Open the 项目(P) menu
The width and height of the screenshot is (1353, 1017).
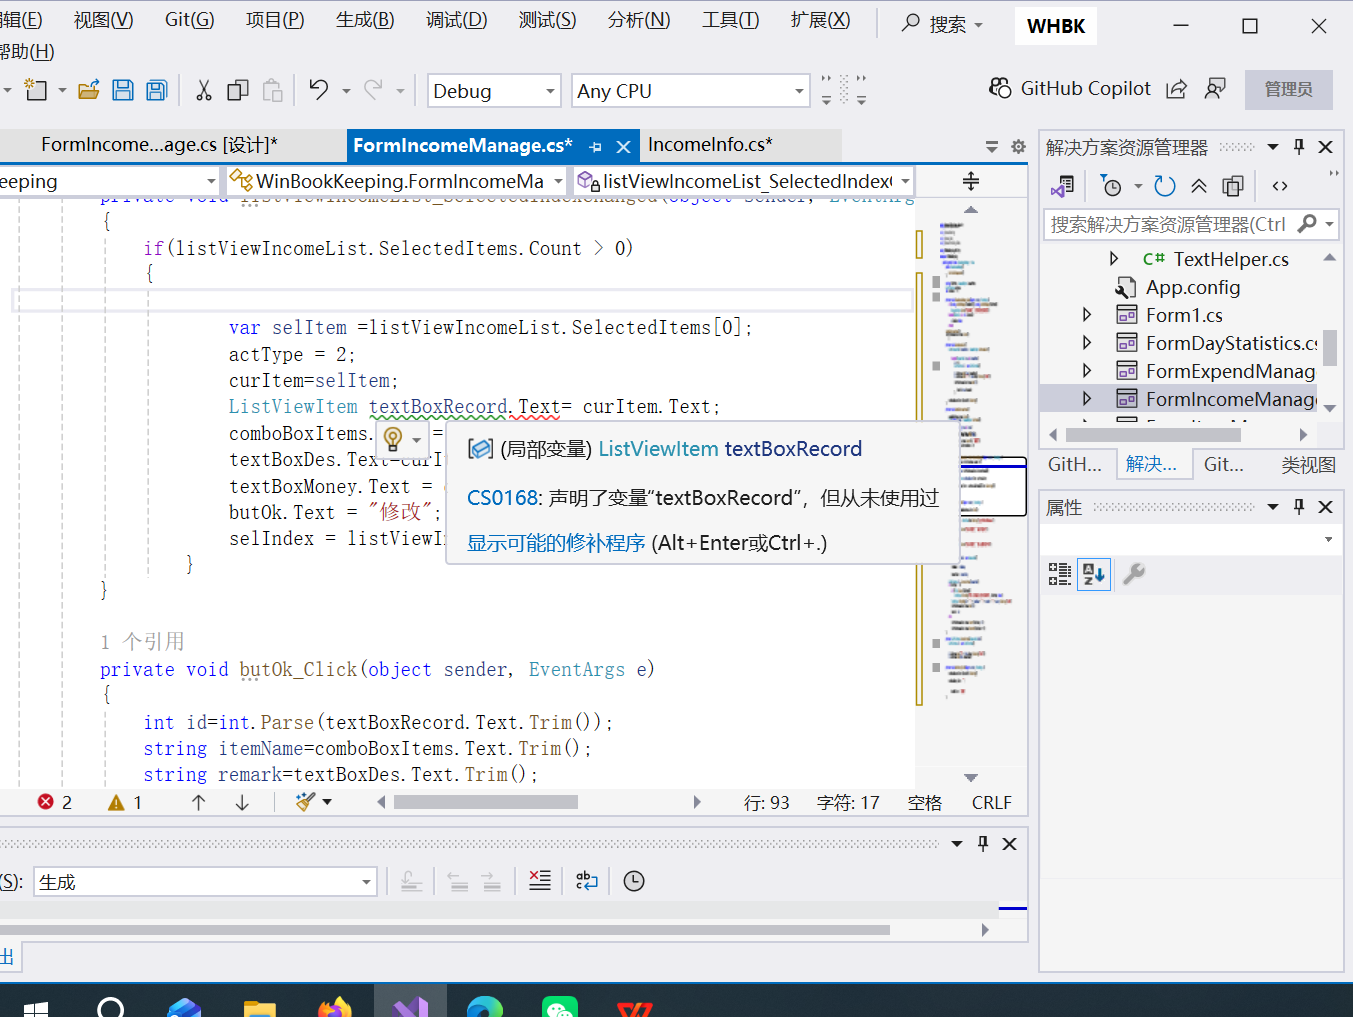tap(275, 20)
